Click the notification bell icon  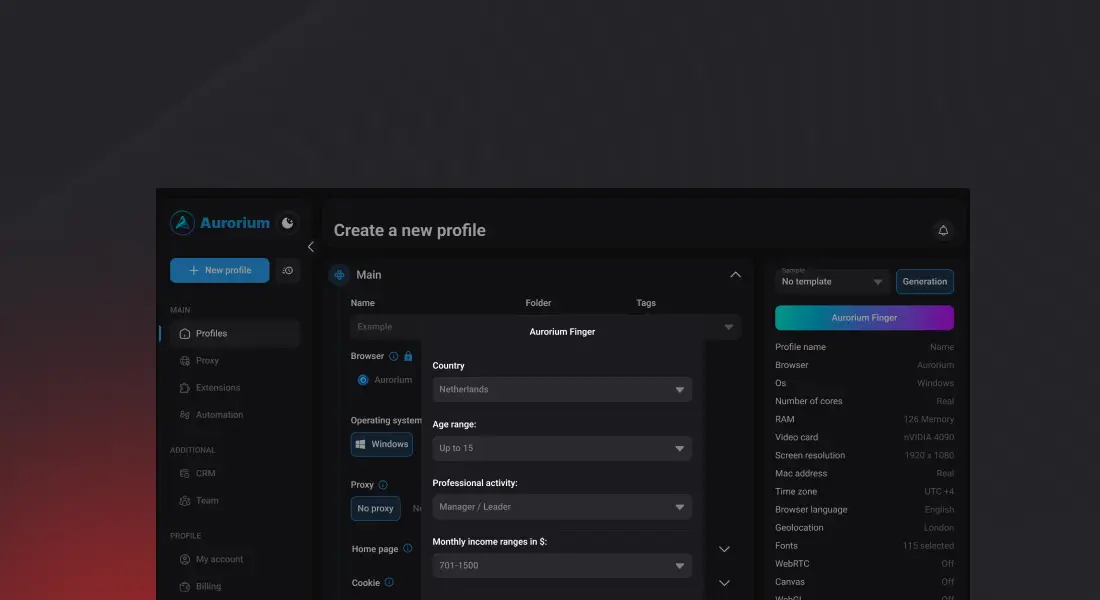pos(942,231)
